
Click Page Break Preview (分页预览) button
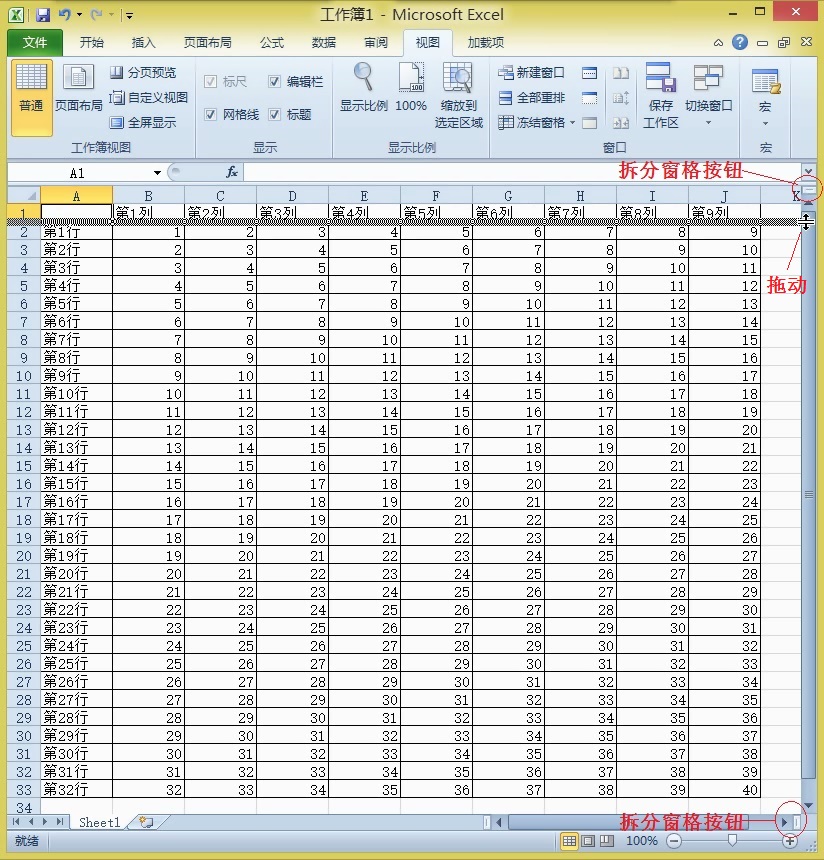(143, 72)
